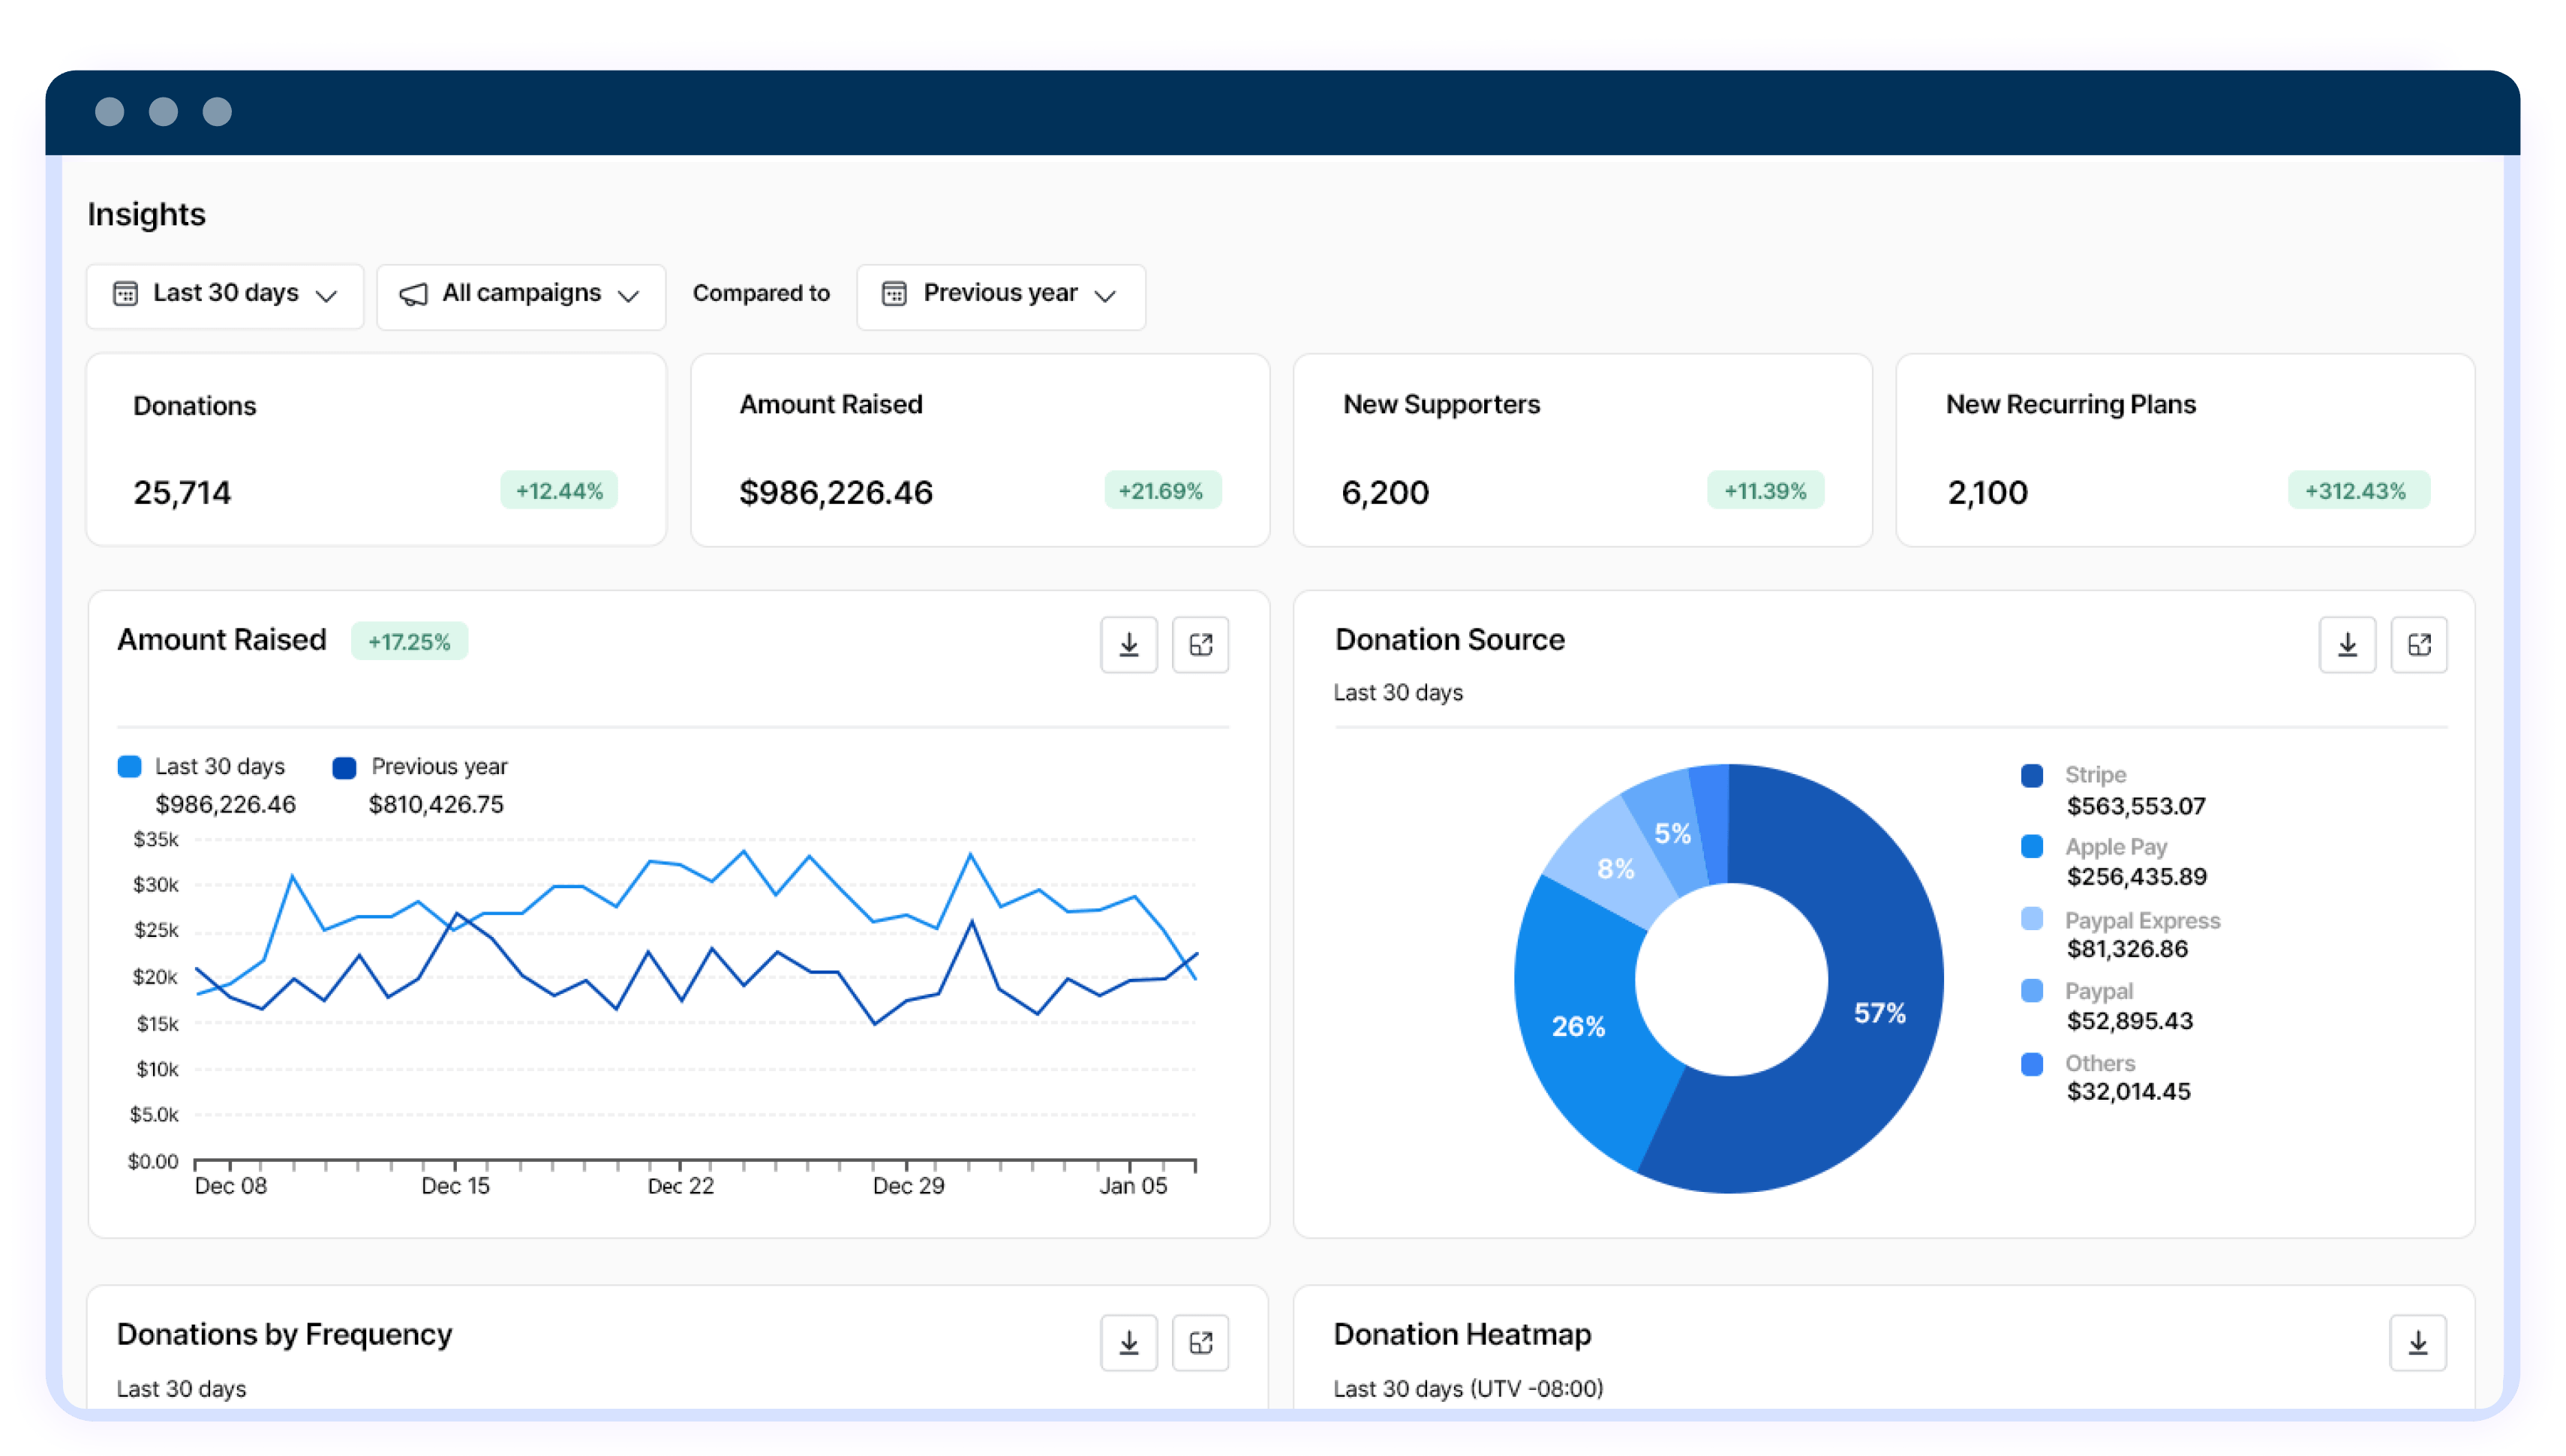Download the Donation Heatmap data
This screenshot has width=2566, height=1456.
[2418, 1343]
